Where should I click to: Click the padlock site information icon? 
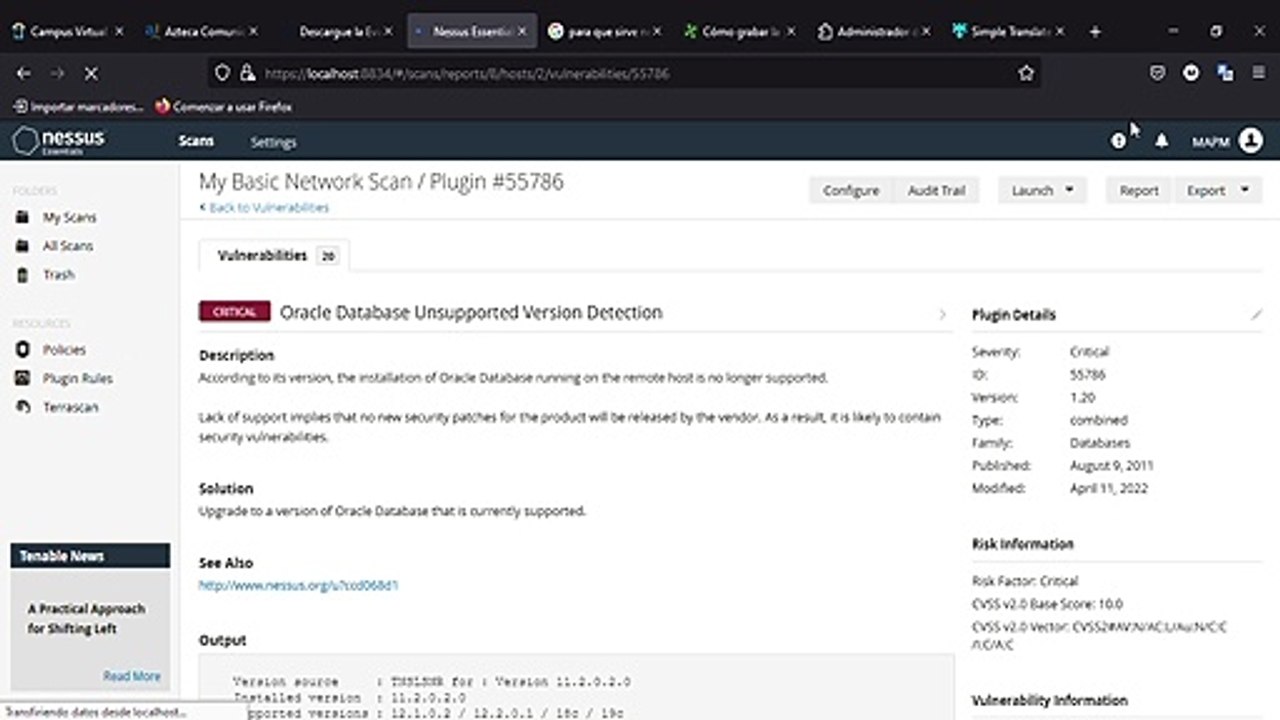tap(247, 73)
